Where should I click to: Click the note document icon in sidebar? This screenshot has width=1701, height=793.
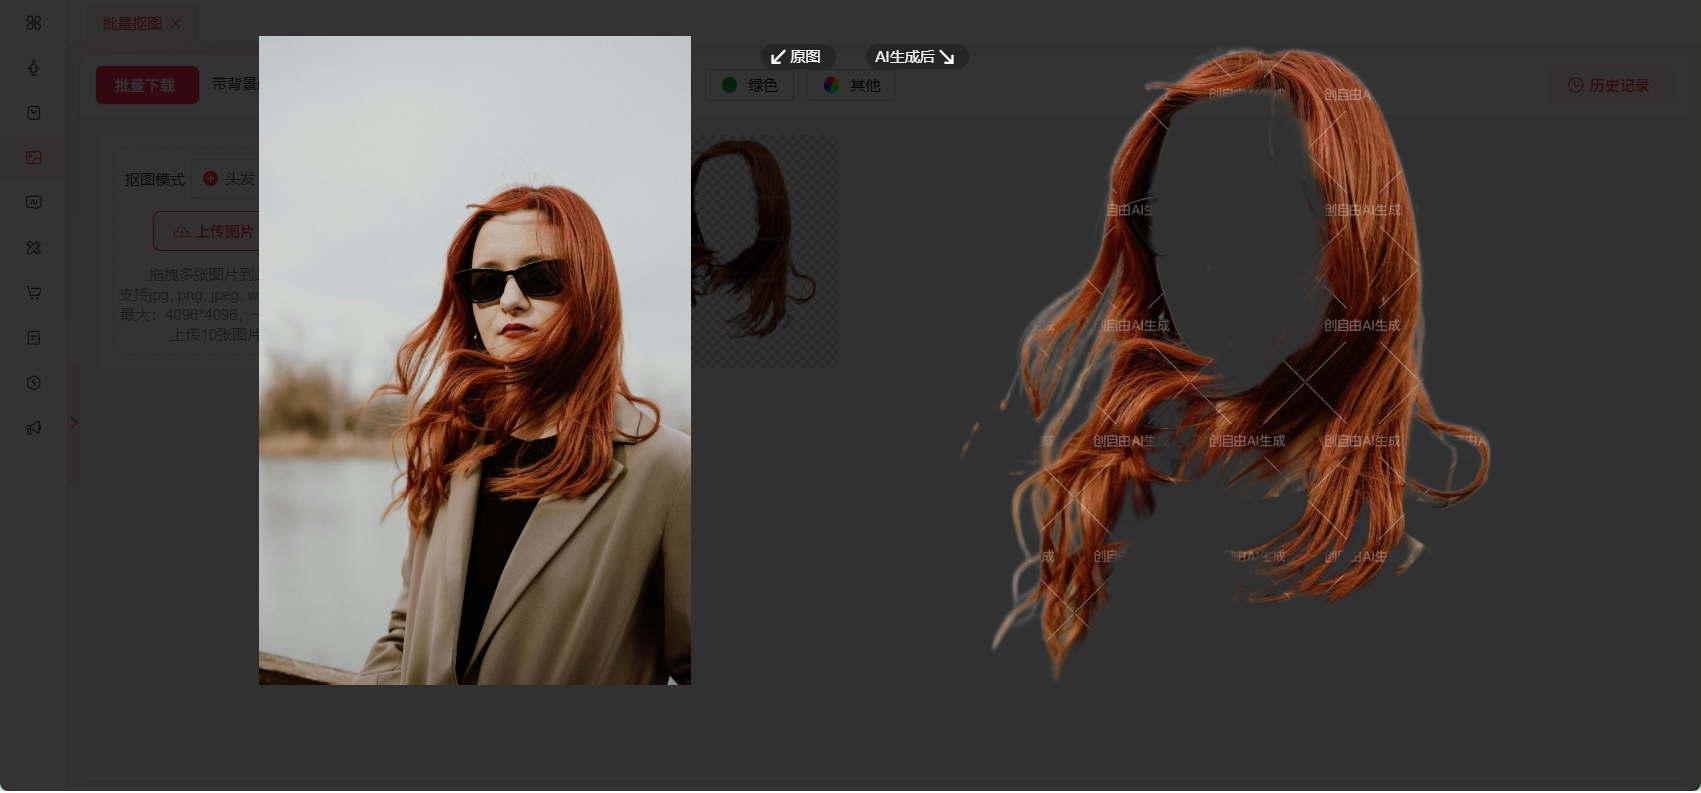point(34,338)
